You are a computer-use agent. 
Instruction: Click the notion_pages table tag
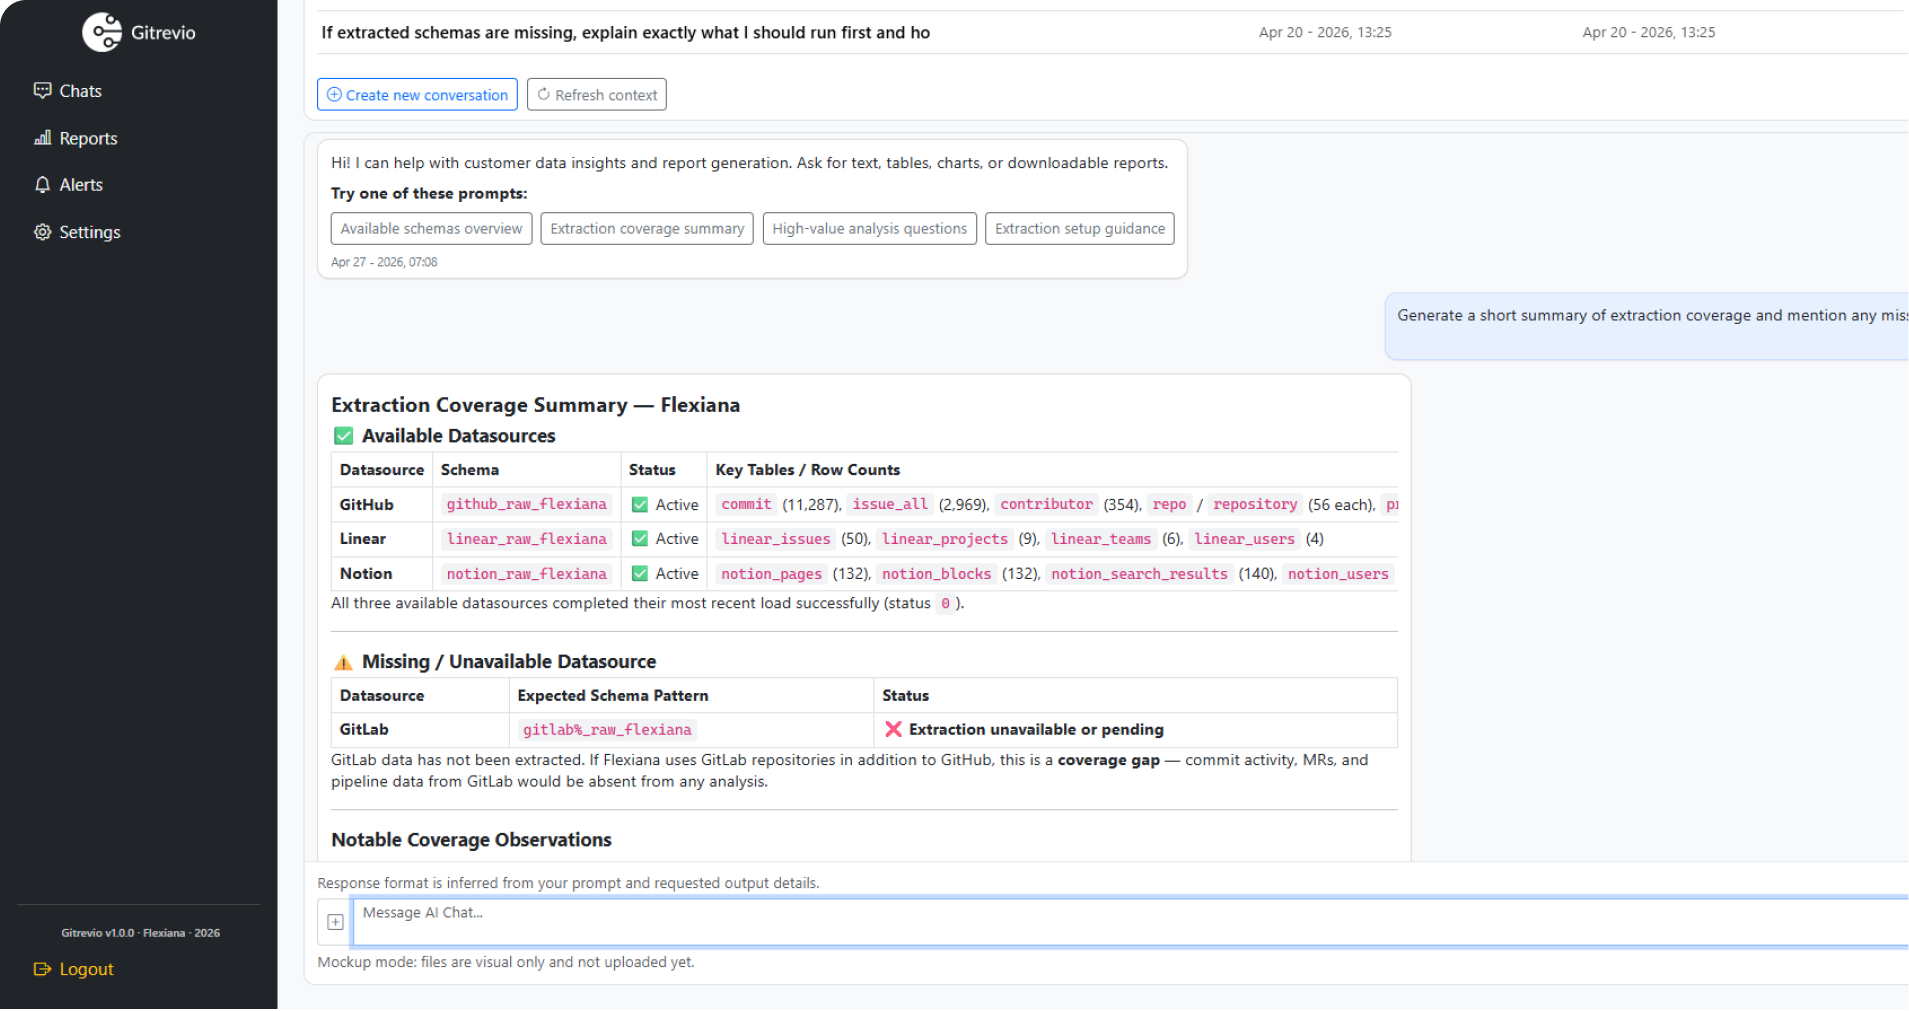771,574
